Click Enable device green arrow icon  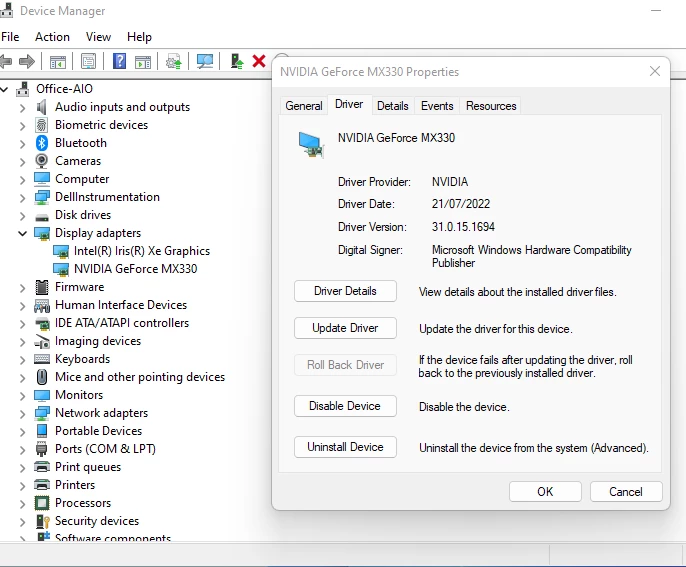[x=237, y=61]
